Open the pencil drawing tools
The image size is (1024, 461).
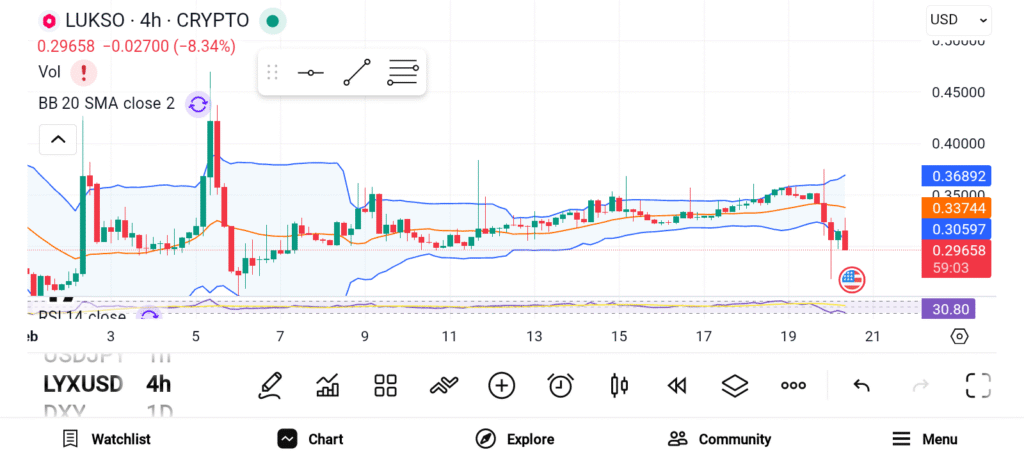pos(269,385)
